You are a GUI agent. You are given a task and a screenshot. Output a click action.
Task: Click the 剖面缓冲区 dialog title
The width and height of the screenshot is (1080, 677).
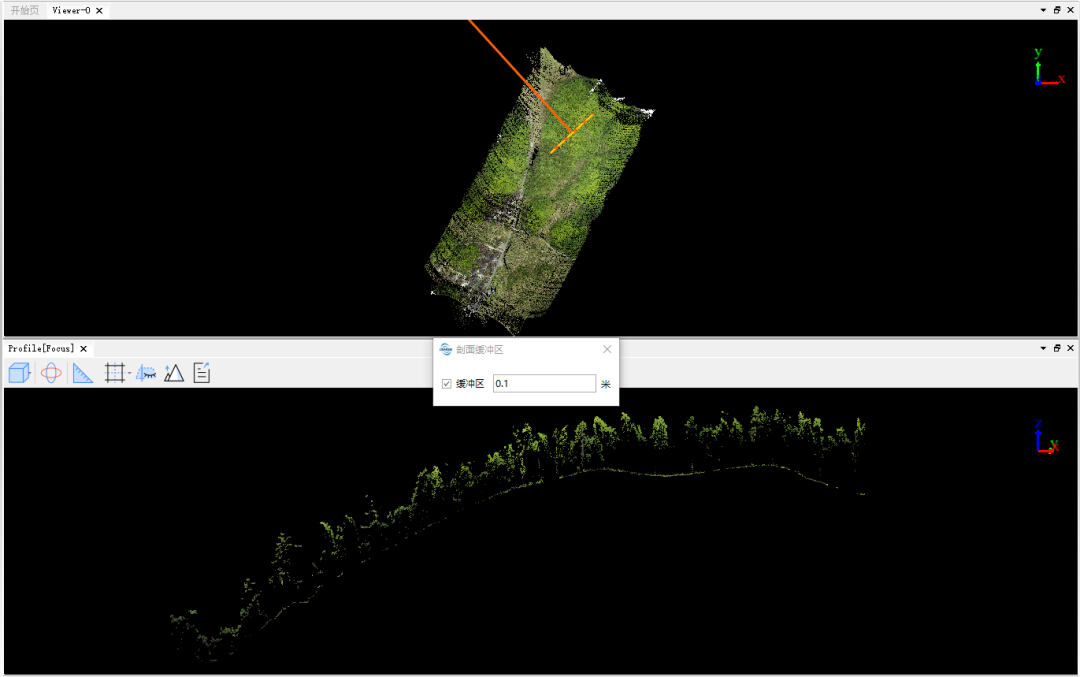pos(479,349)
